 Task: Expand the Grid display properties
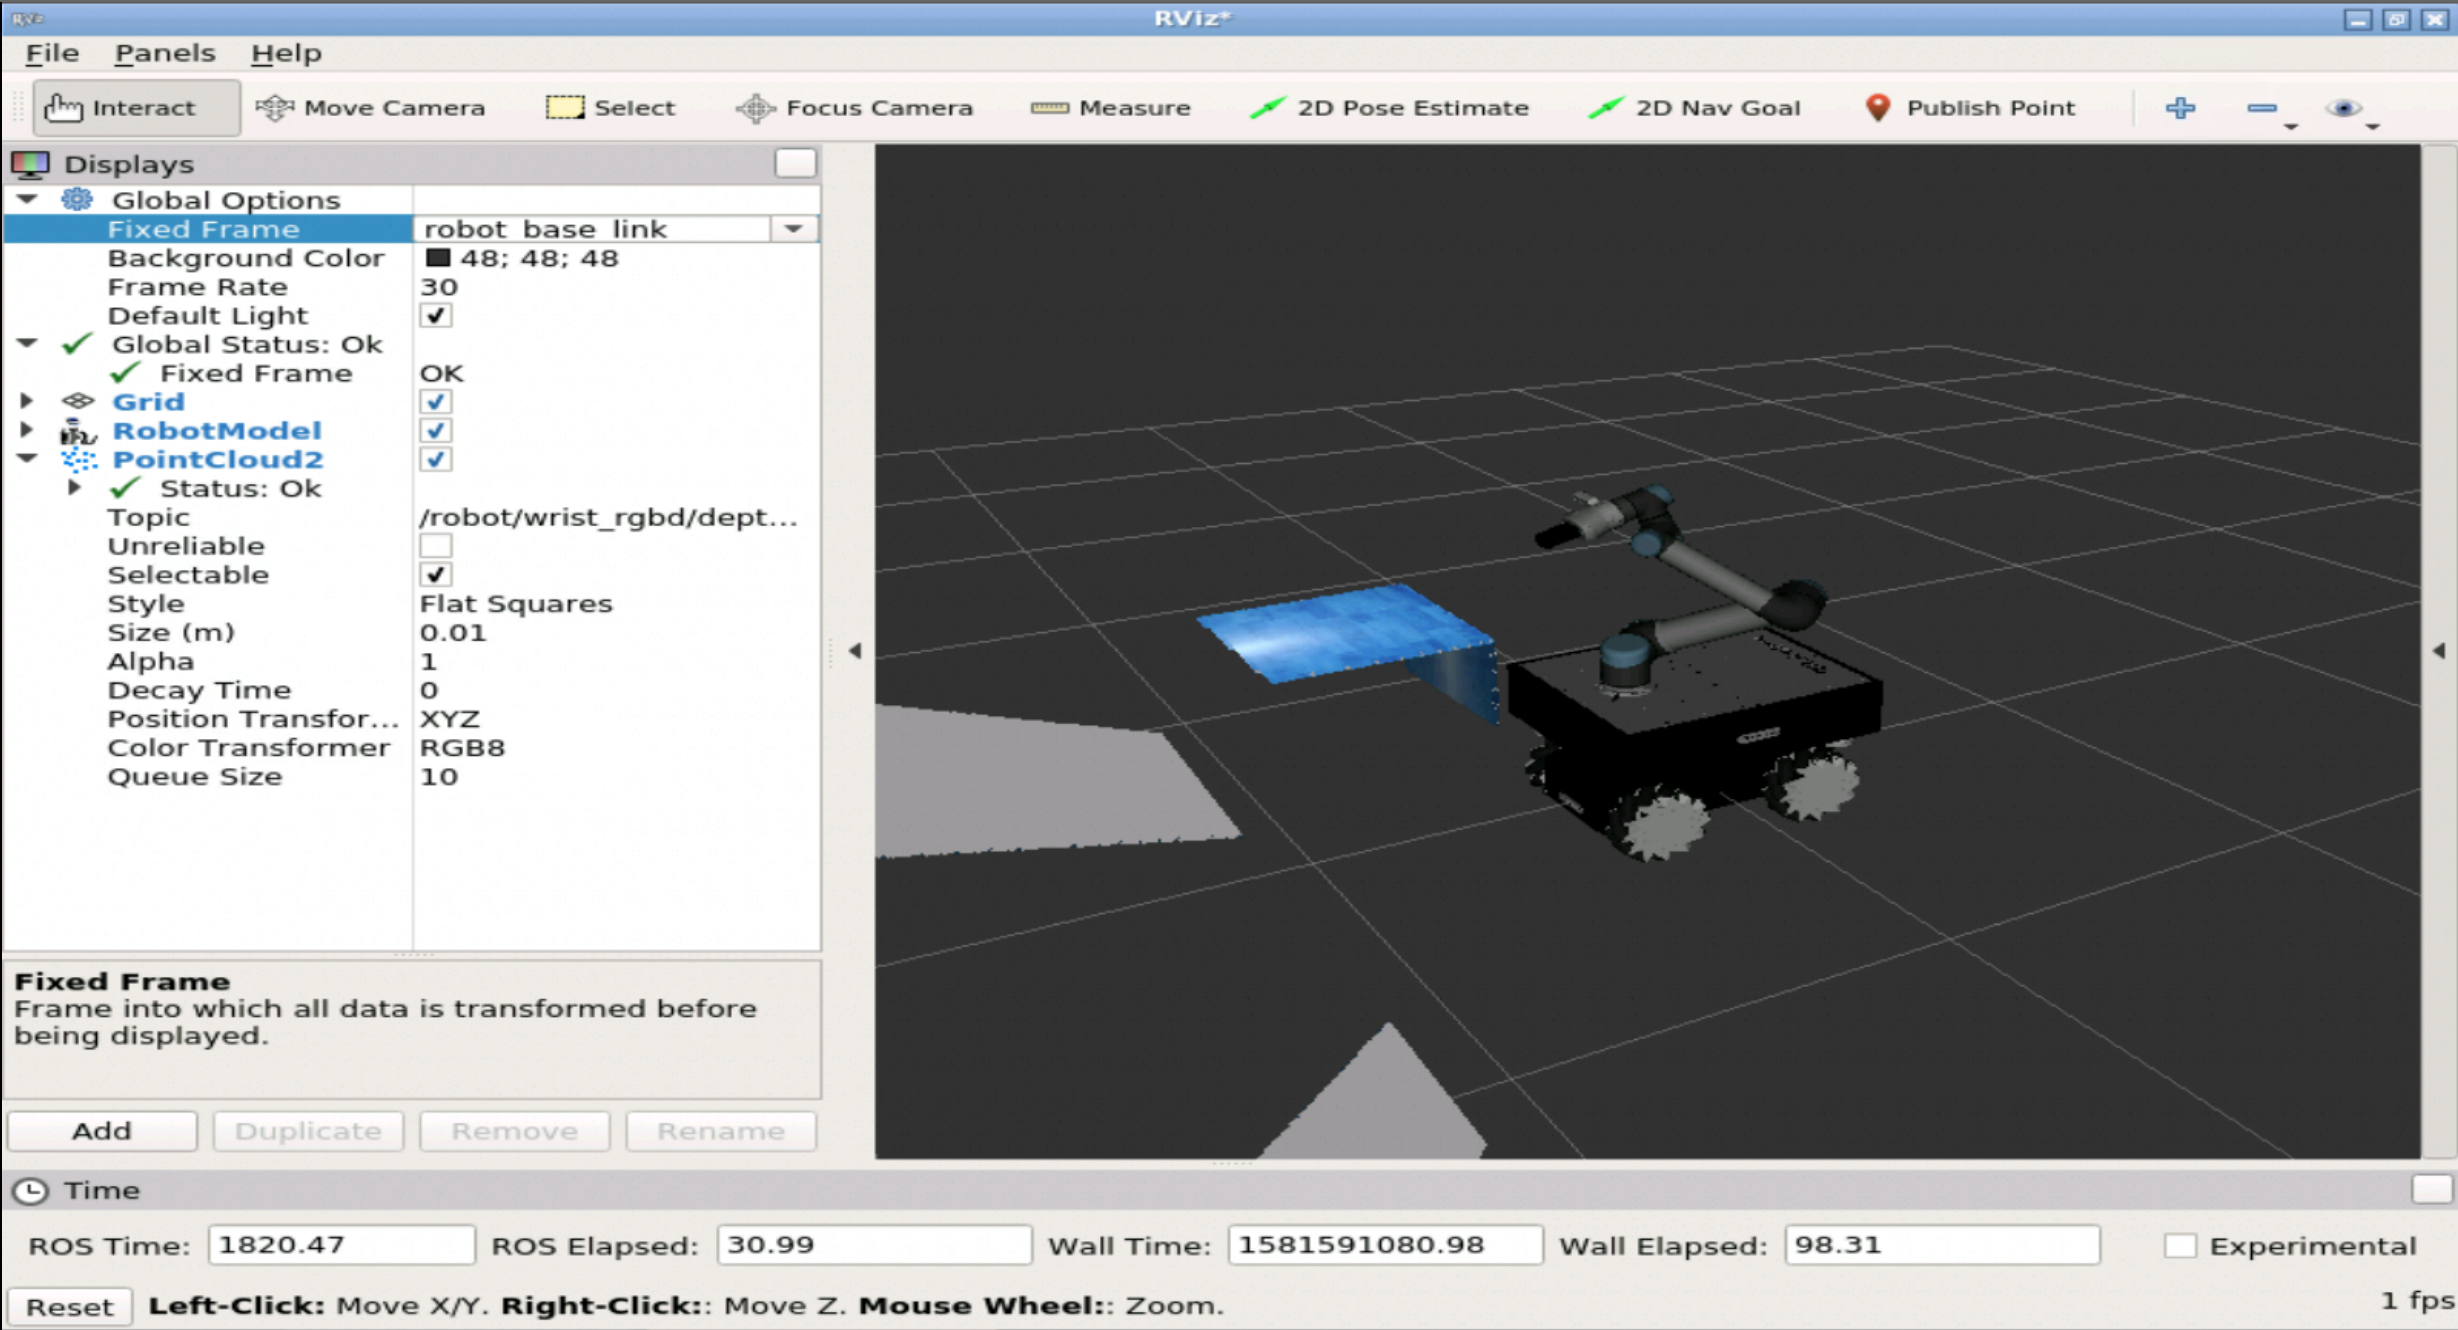[27, 401]
